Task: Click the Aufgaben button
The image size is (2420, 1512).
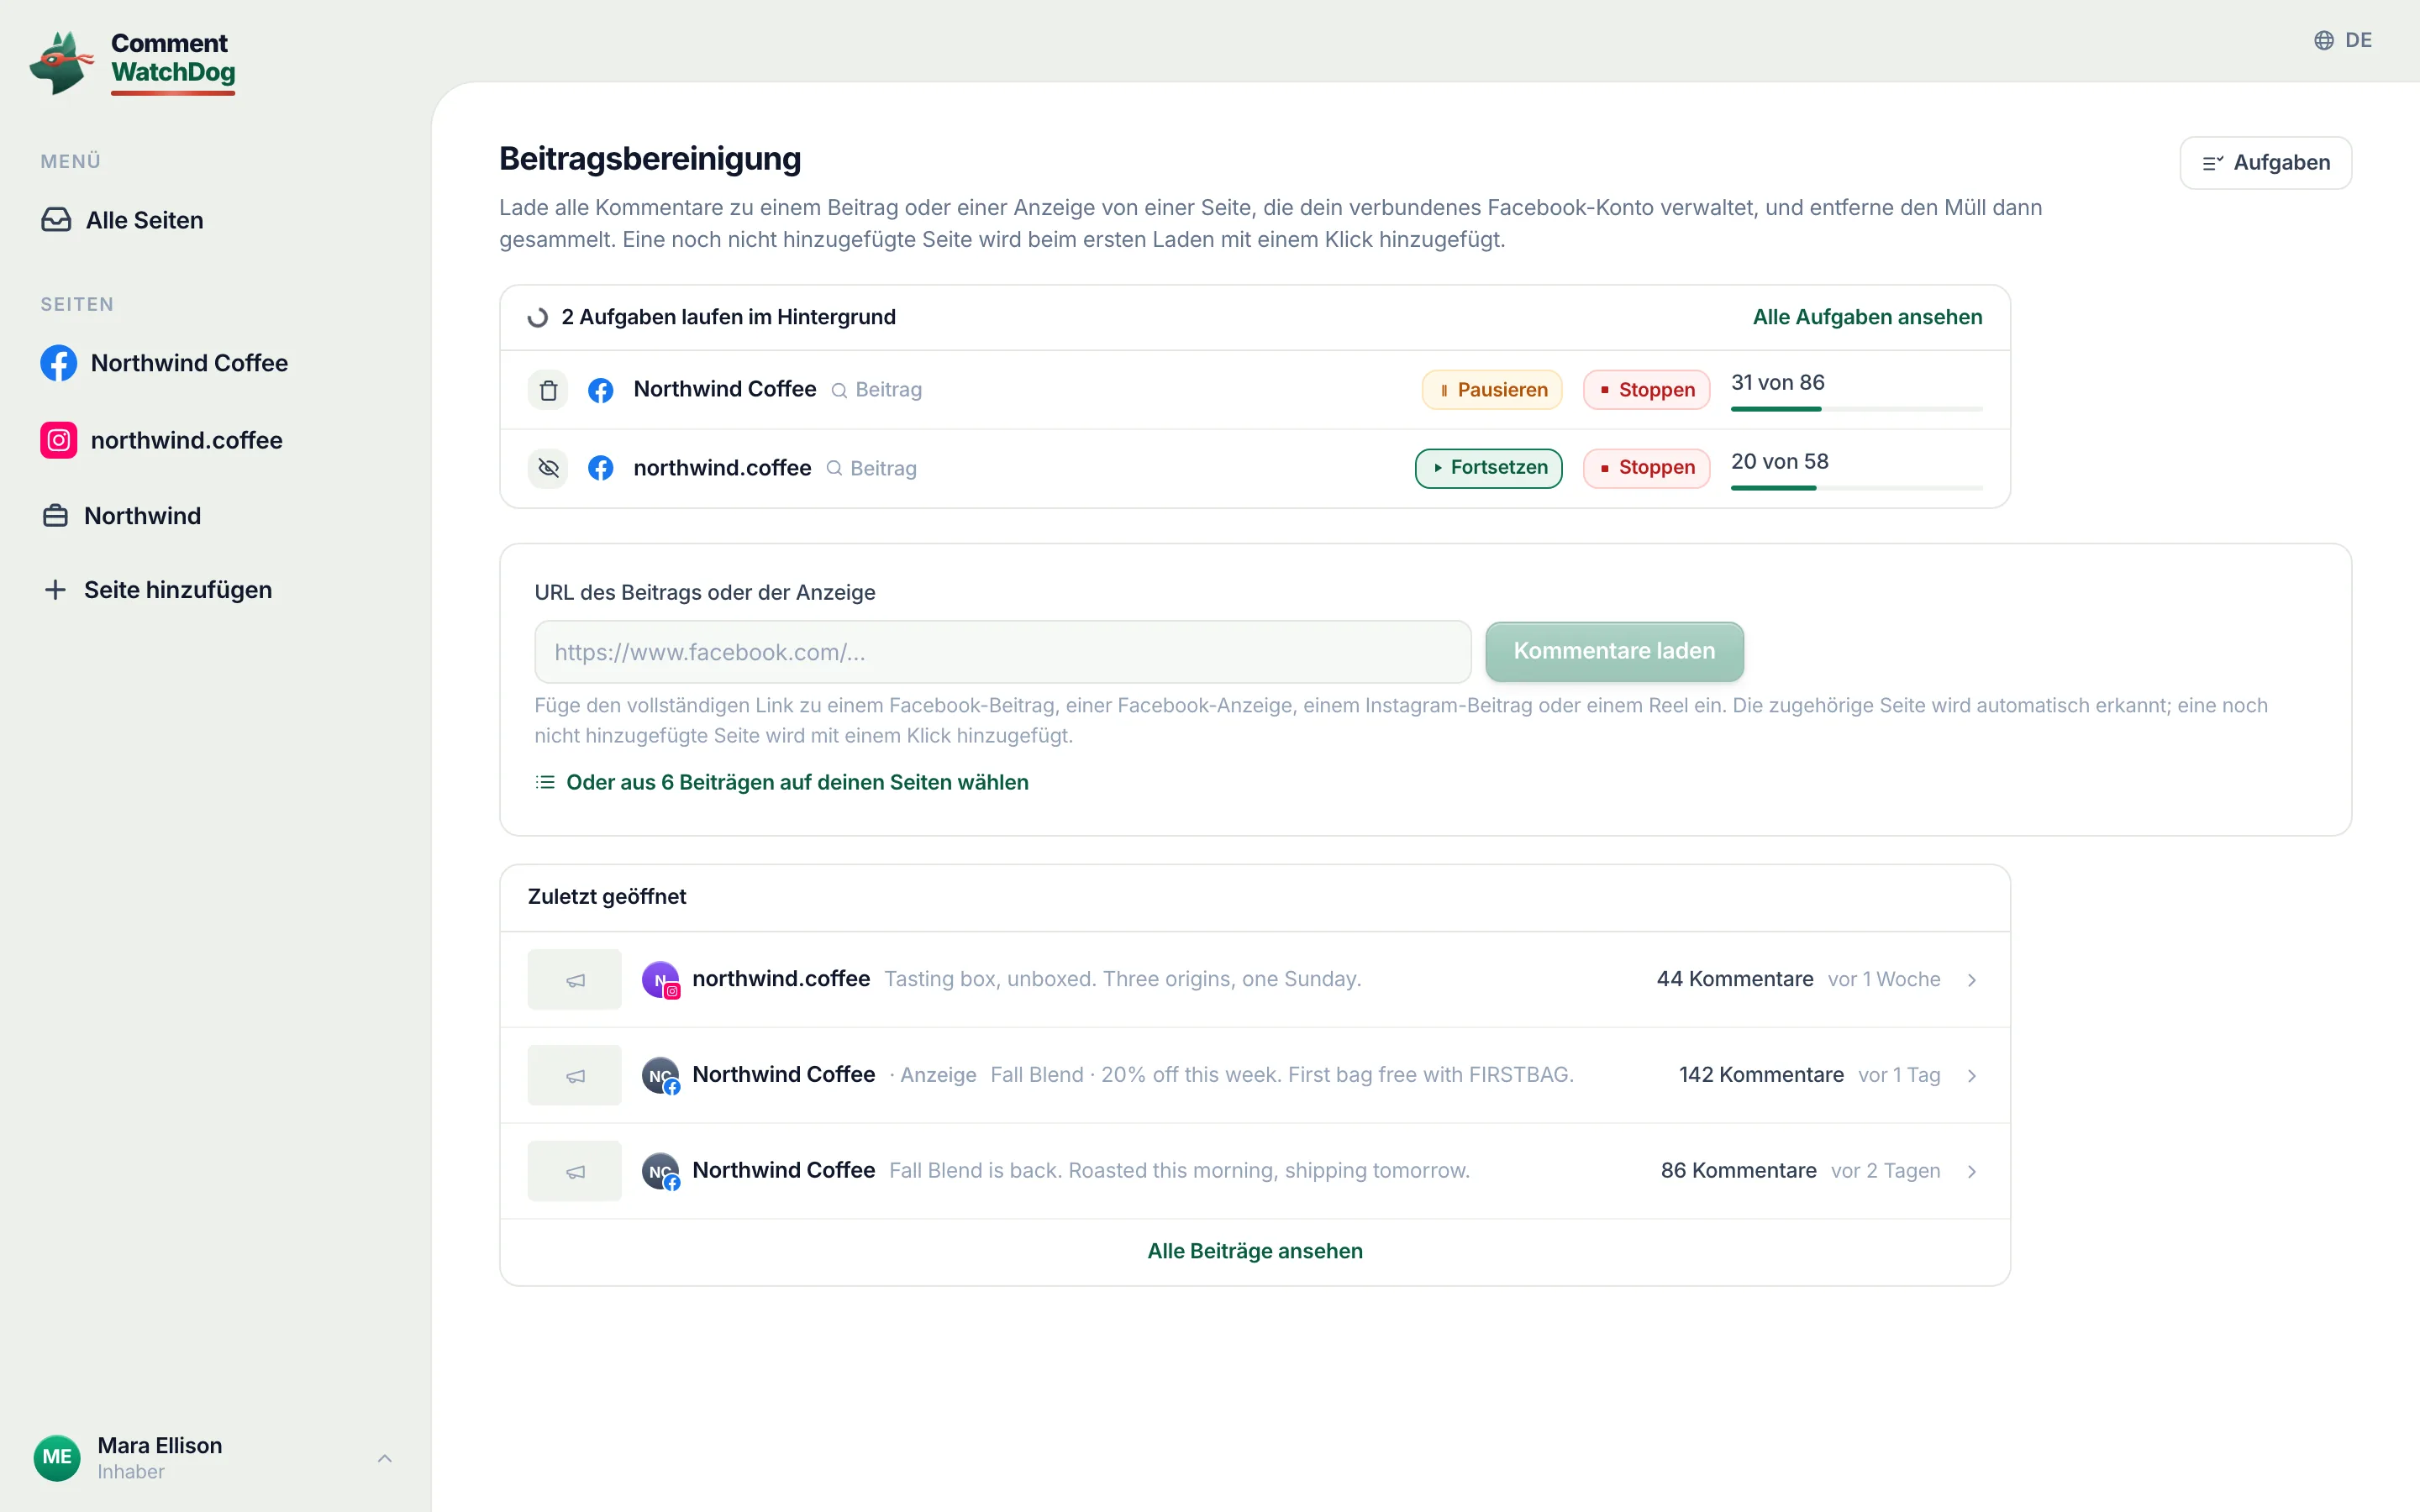Action: pyautogui.click(x=2266, y=163)
